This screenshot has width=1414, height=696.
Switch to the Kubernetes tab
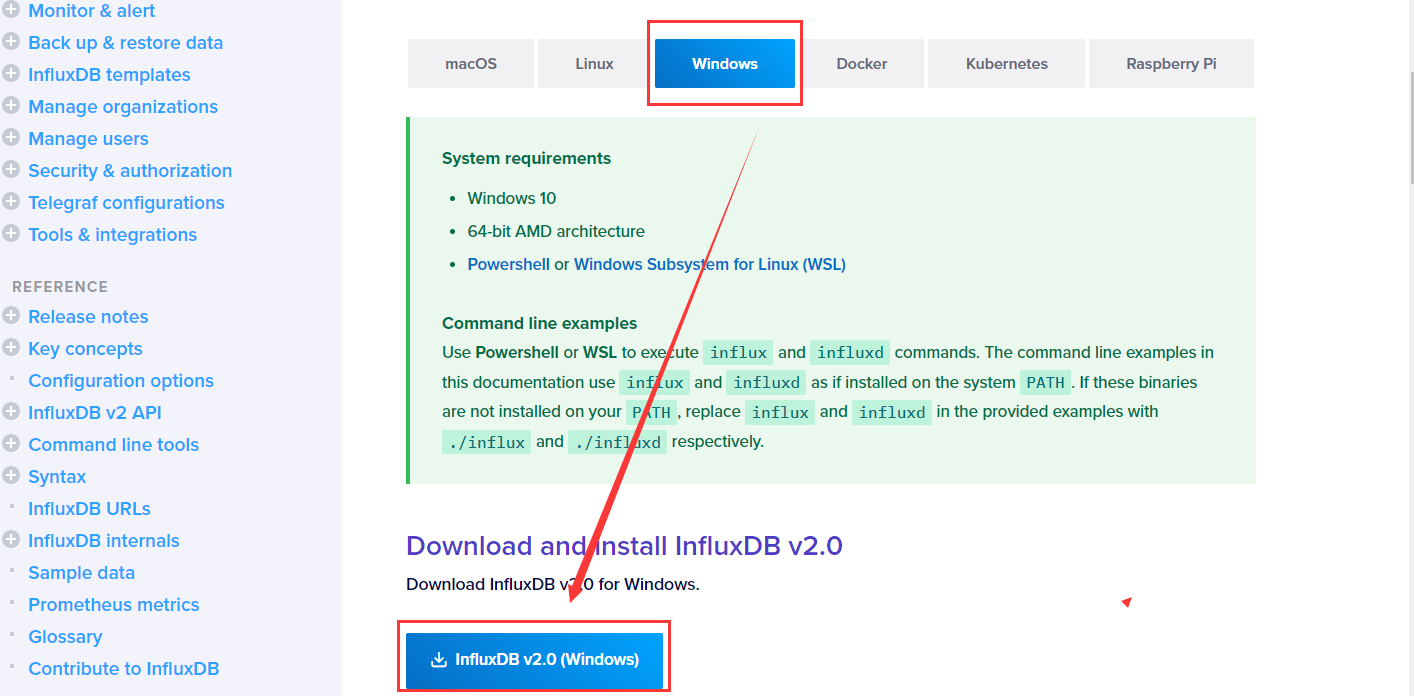tap(1007, 64)
